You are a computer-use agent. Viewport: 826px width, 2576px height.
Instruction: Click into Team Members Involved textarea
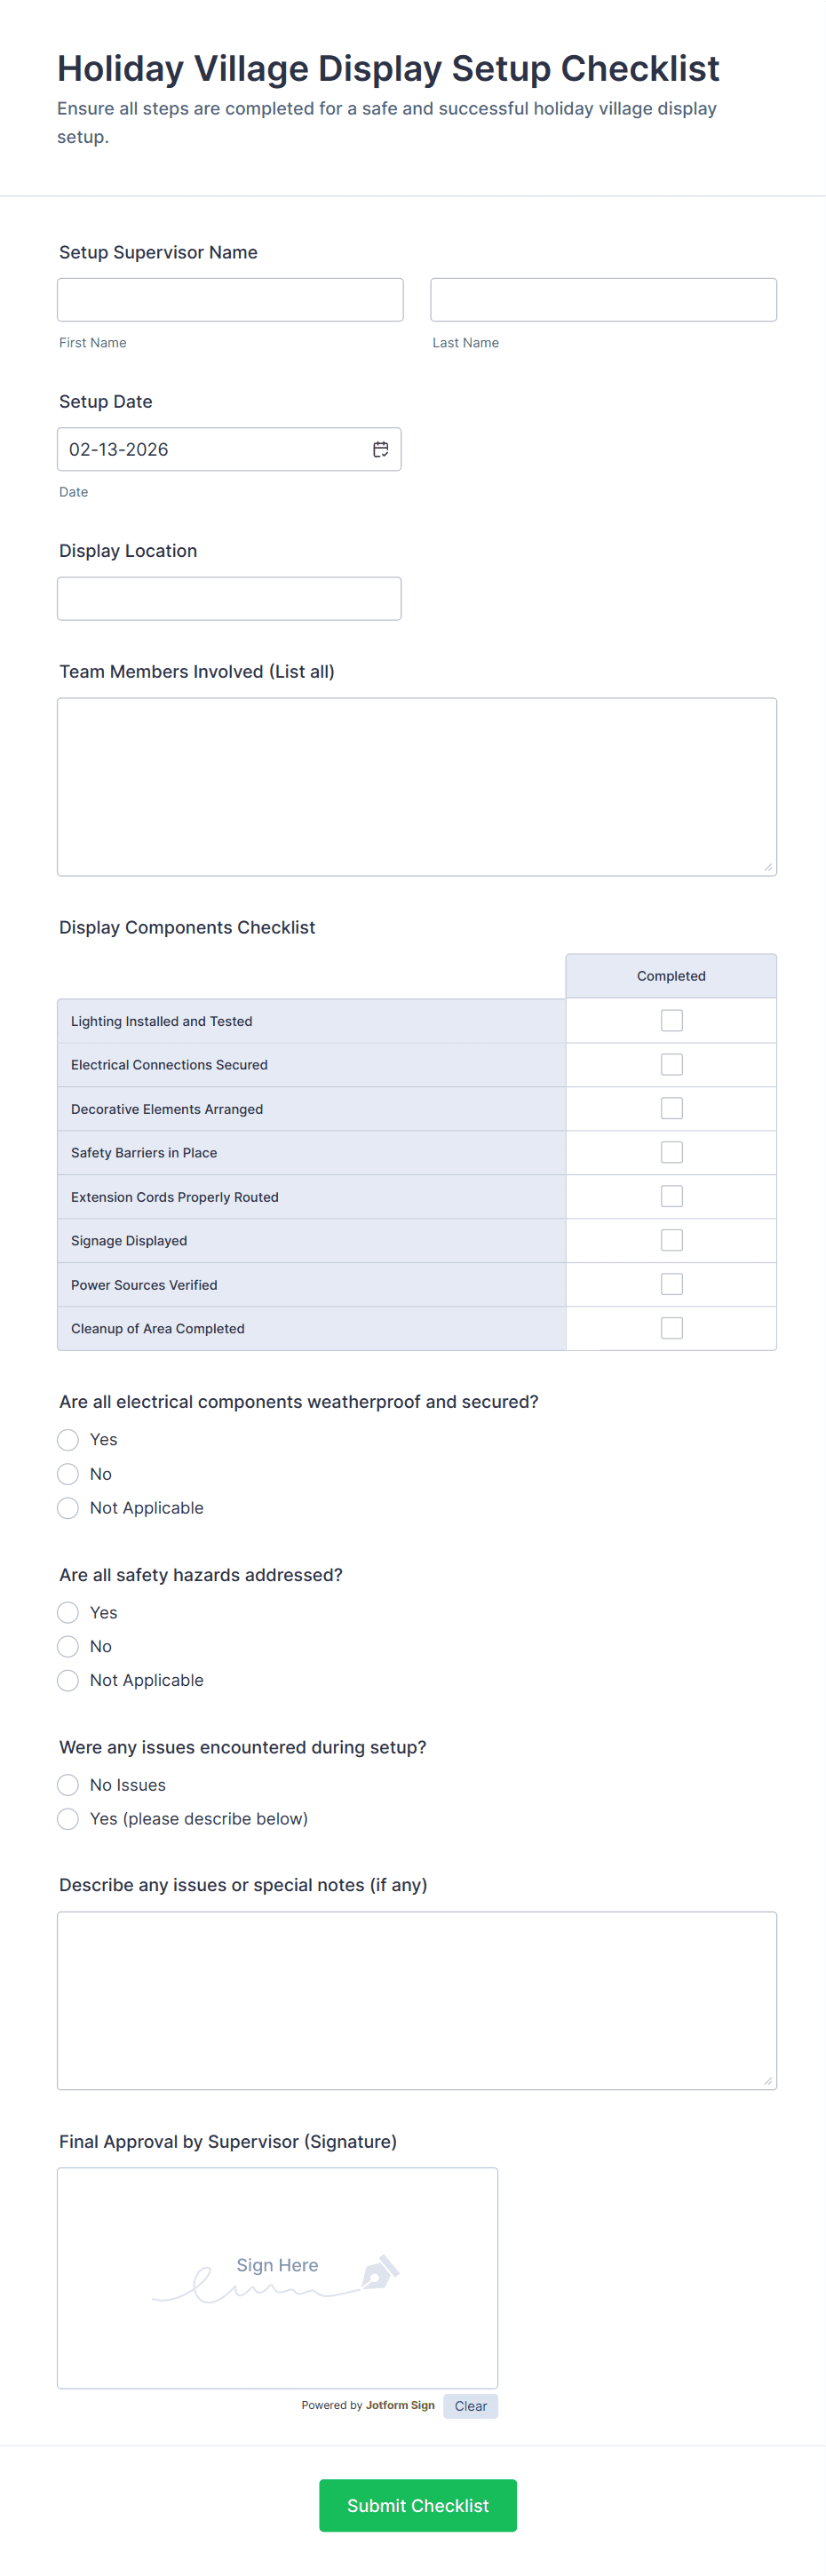416,786
